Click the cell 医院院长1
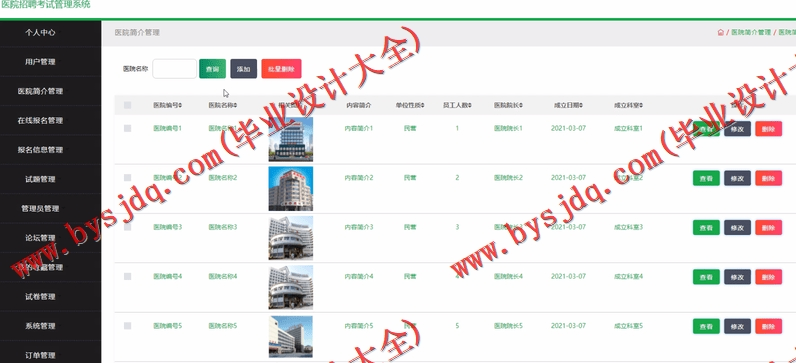 pyautogui.click(x=508, y=128)
